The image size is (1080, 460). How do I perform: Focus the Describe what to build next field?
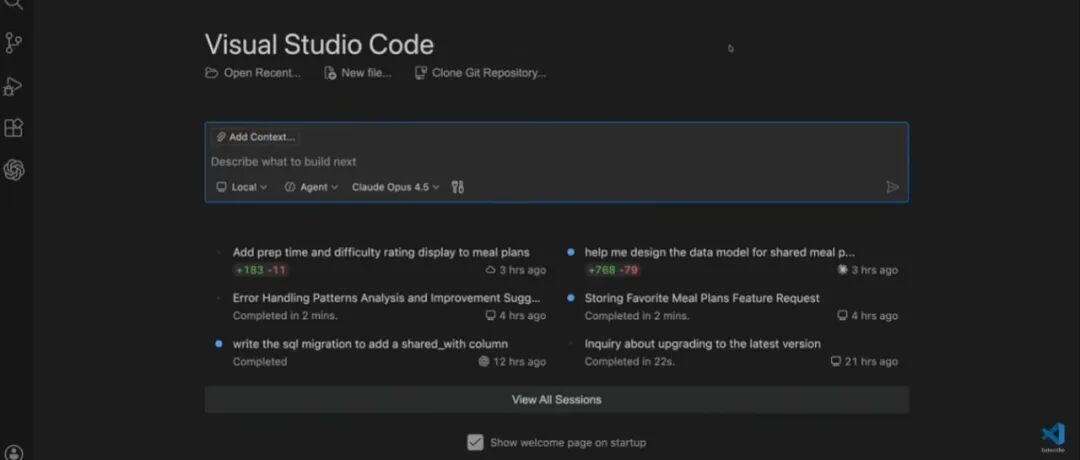click(x=557, y=162)
